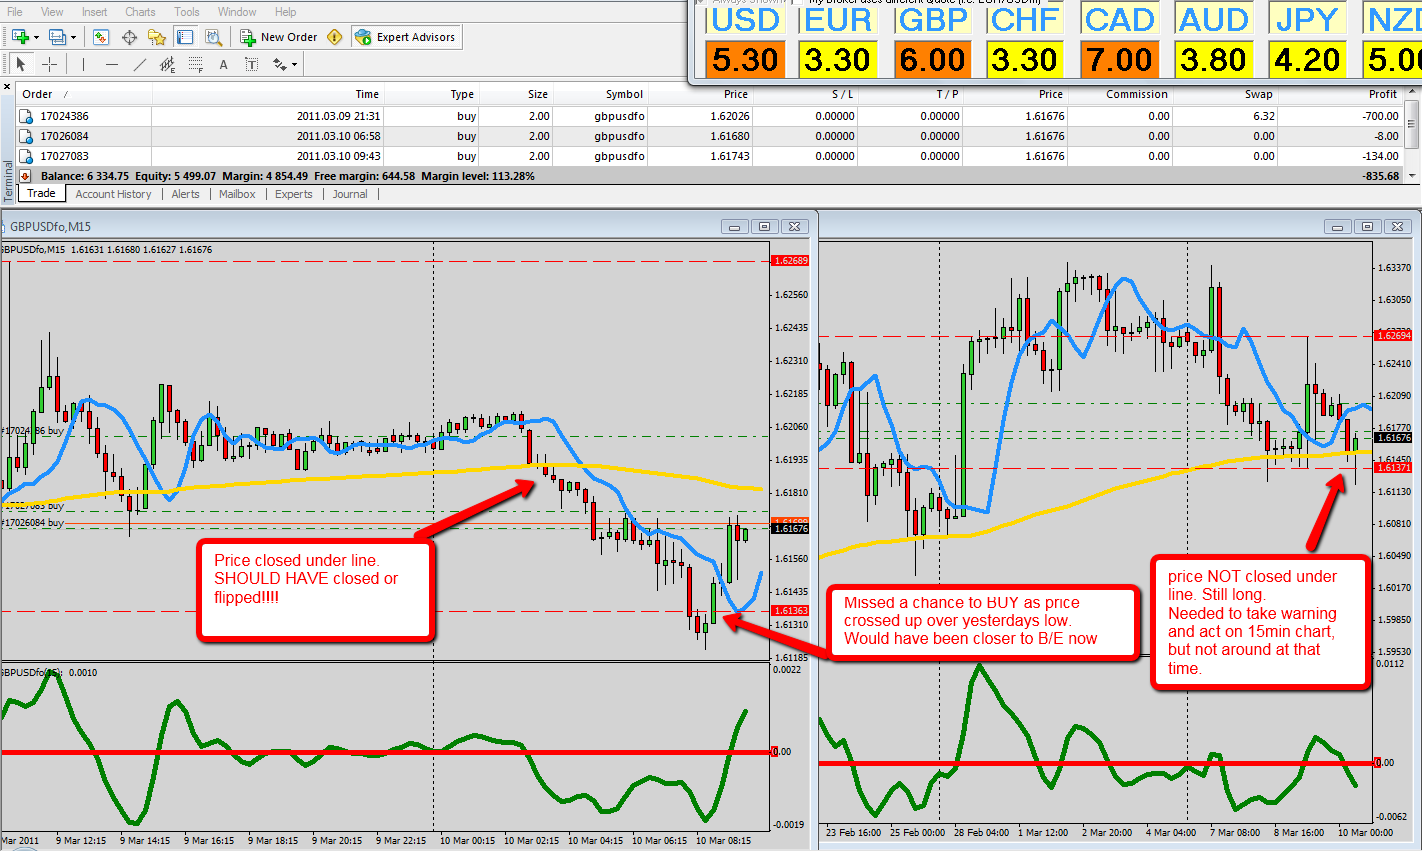This screenshot has height=851, width=1422.
Task: Click the swap value 6.32
Action: click(x=1264, y=116)
